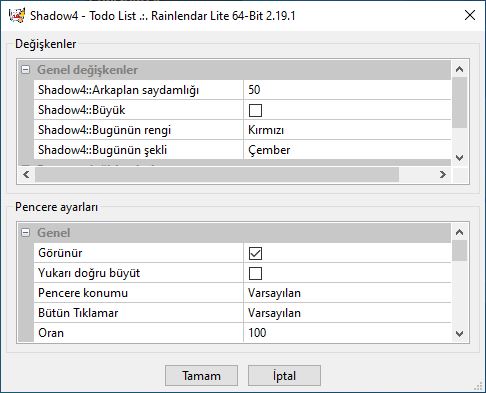The width and height of the screenshot is (486, 393).
Task: Select the Shadow4::Büyük label
Action: coord(82,110)
